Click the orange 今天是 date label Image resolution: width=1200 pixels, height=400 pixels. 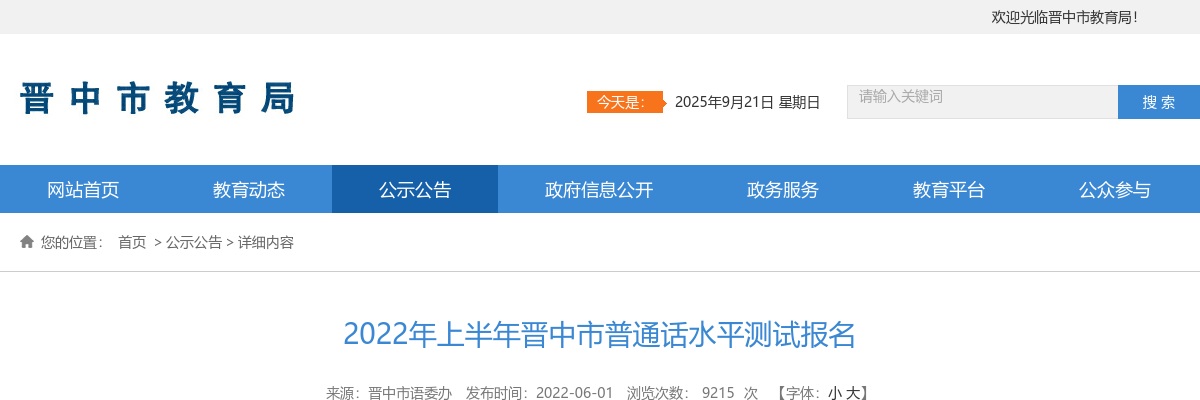[624, 101]
